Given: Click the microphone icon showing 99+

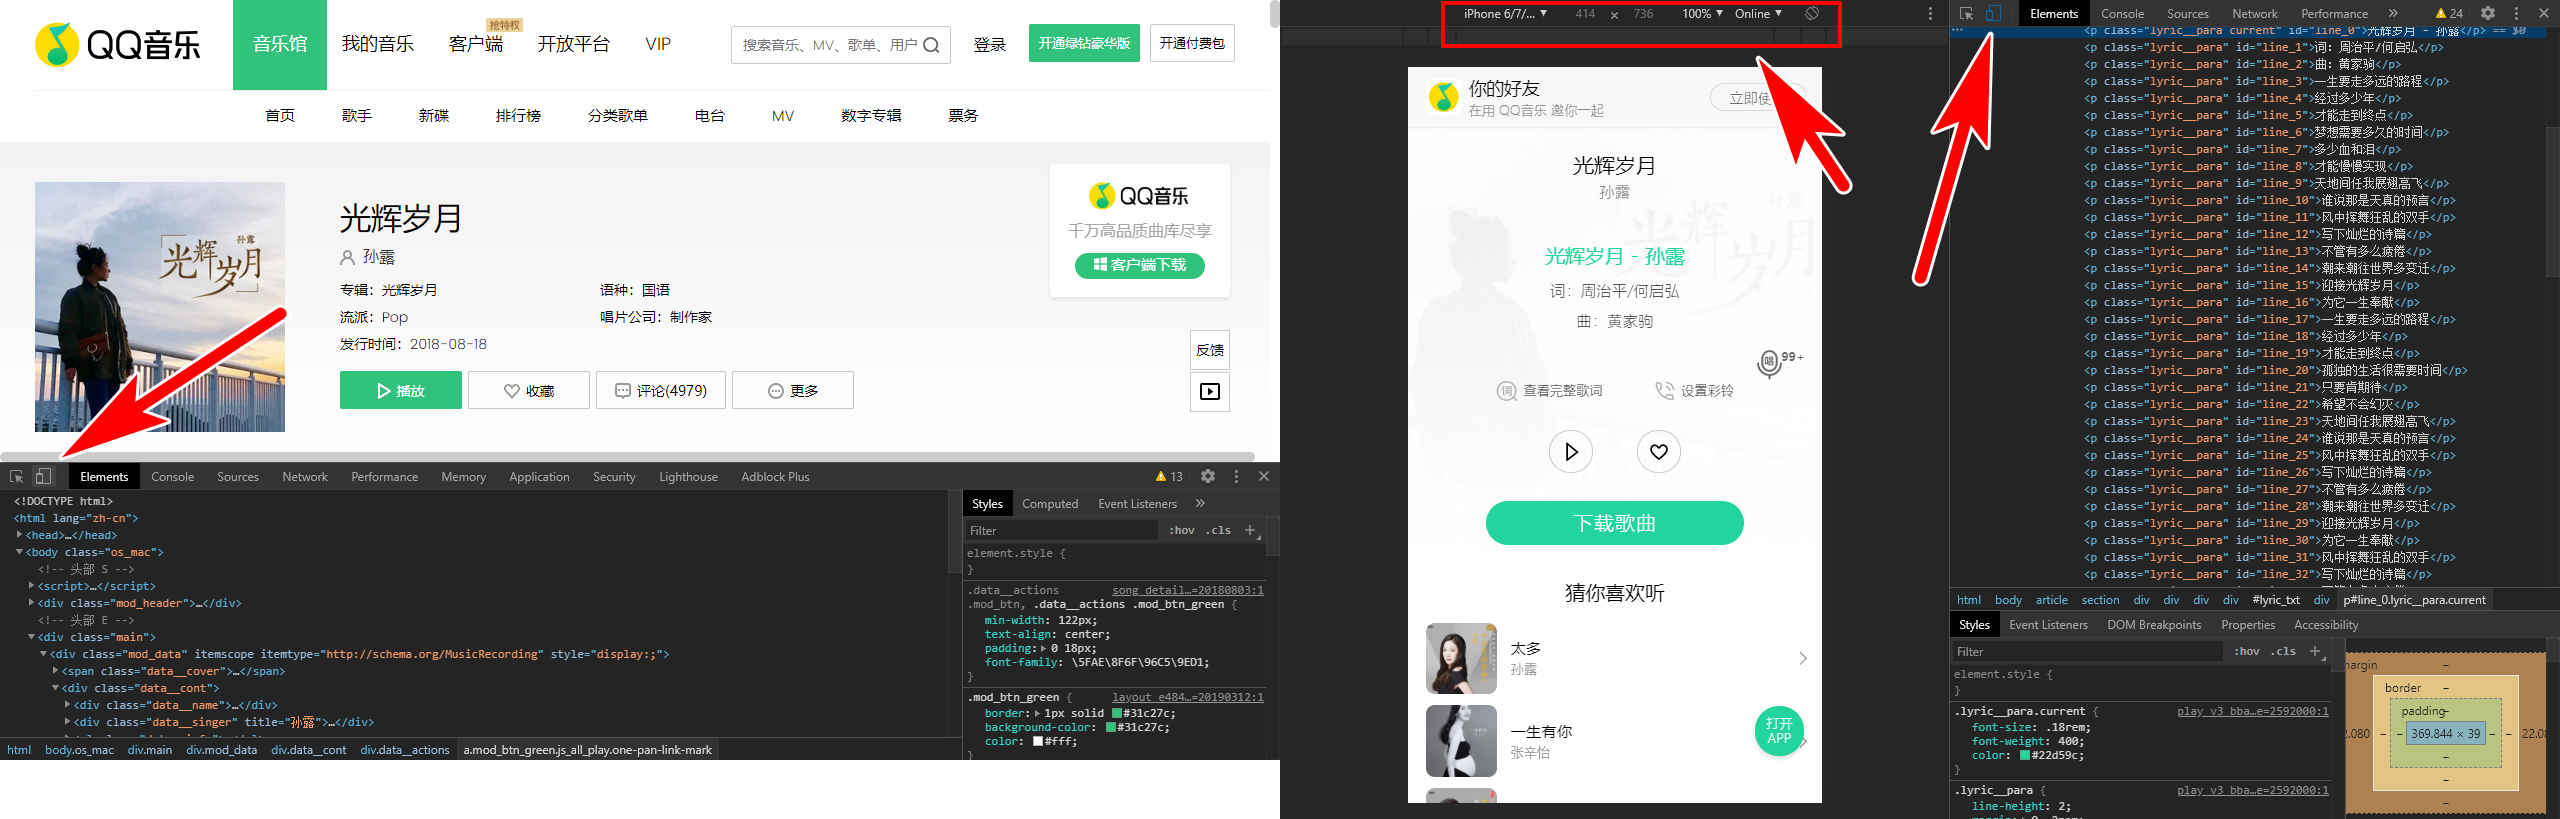Looking at the screenshot, I should point(1770,362).
